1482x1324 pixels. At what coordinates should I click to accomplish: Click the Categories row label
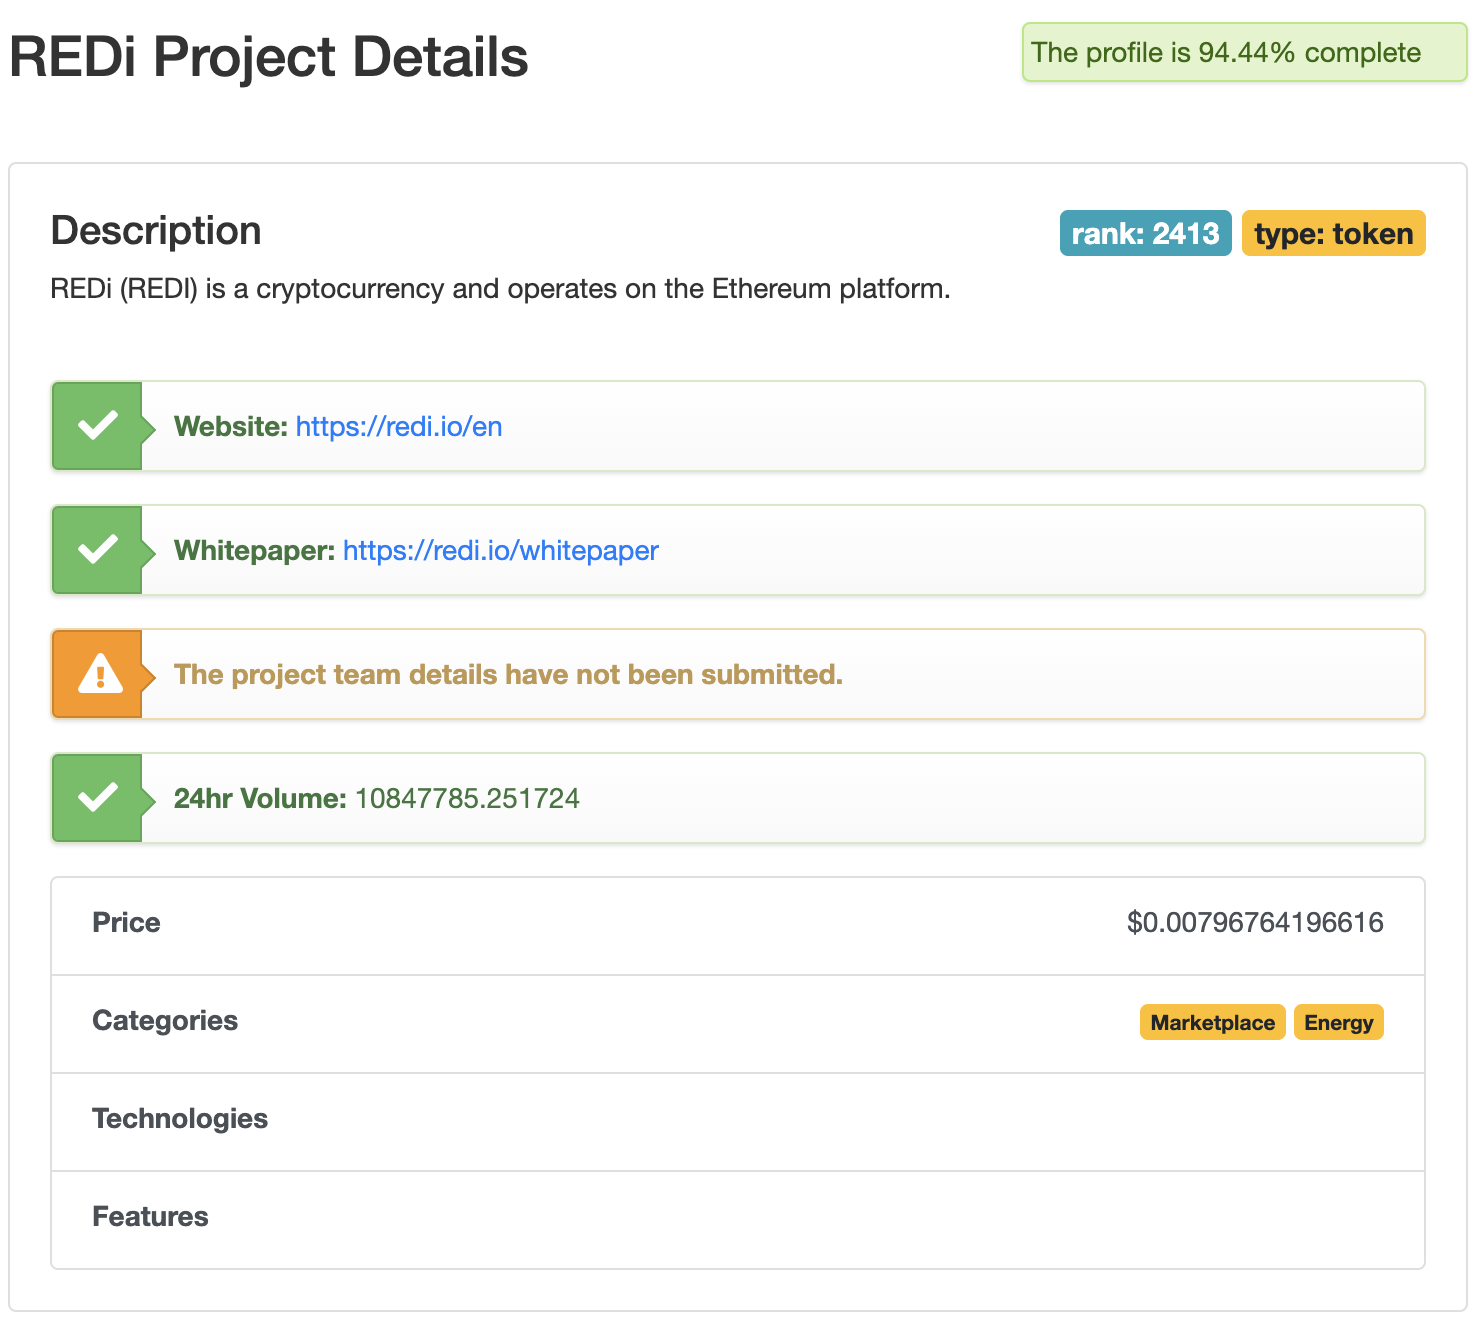(x=165, y=1021)
